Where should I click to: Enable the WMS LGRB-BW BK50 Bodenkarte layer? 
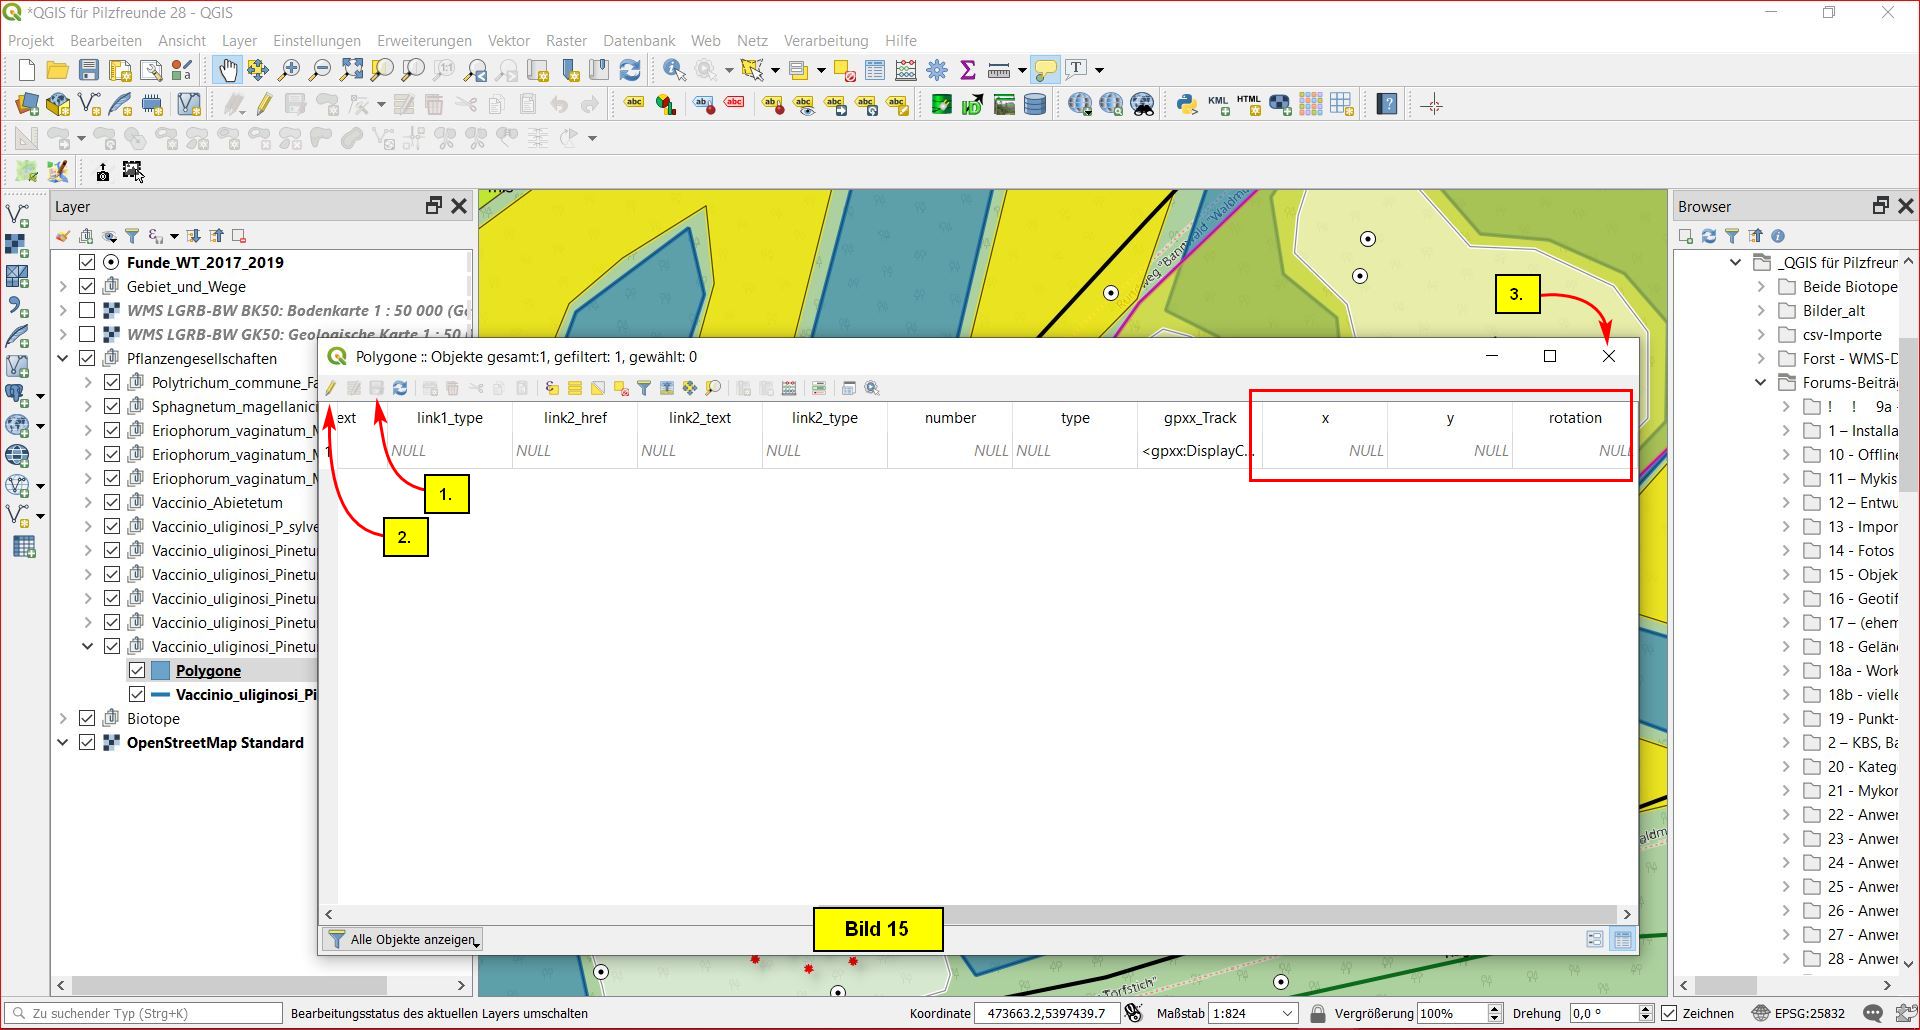(87, 310)
